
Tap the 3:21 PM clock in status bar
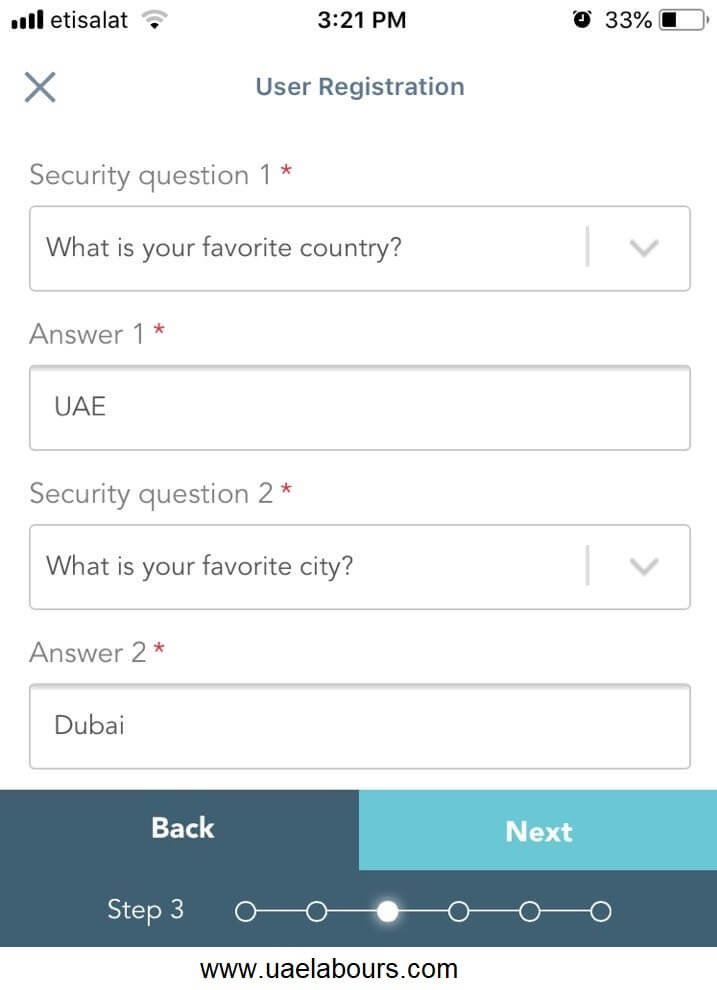tap(362, 20)
